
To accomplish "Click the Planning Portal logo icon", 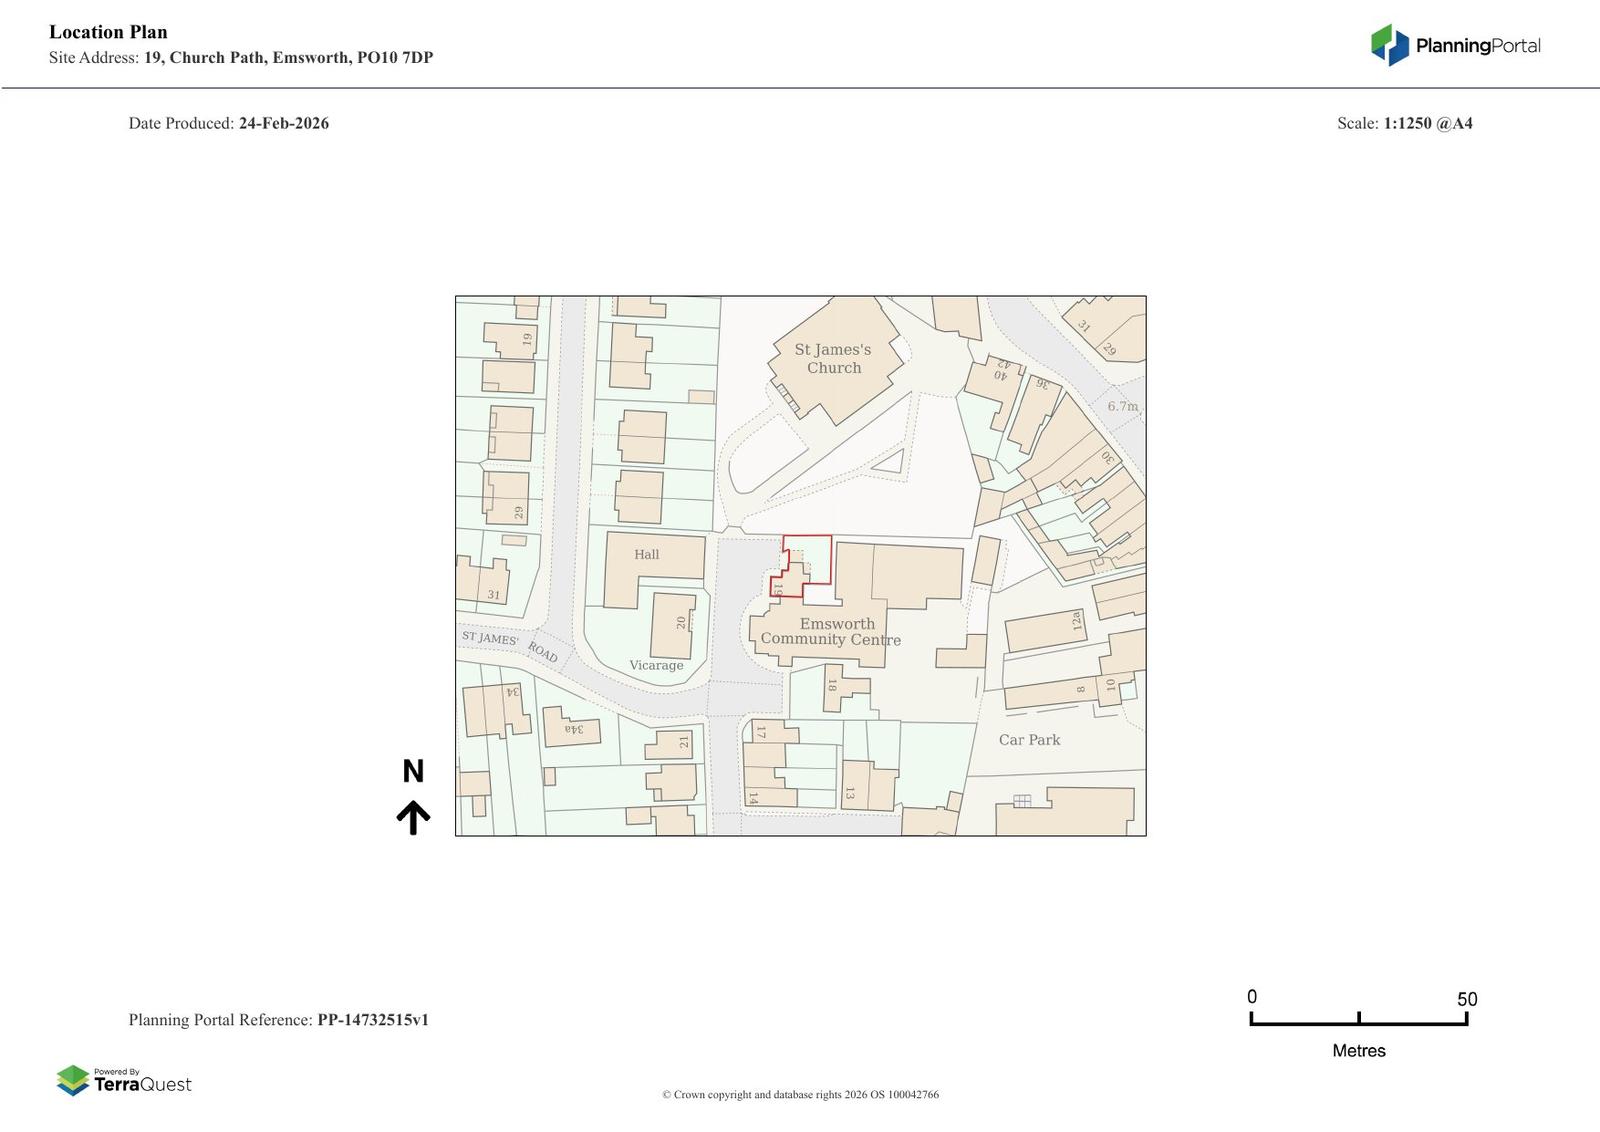I will click(1389, 45).
